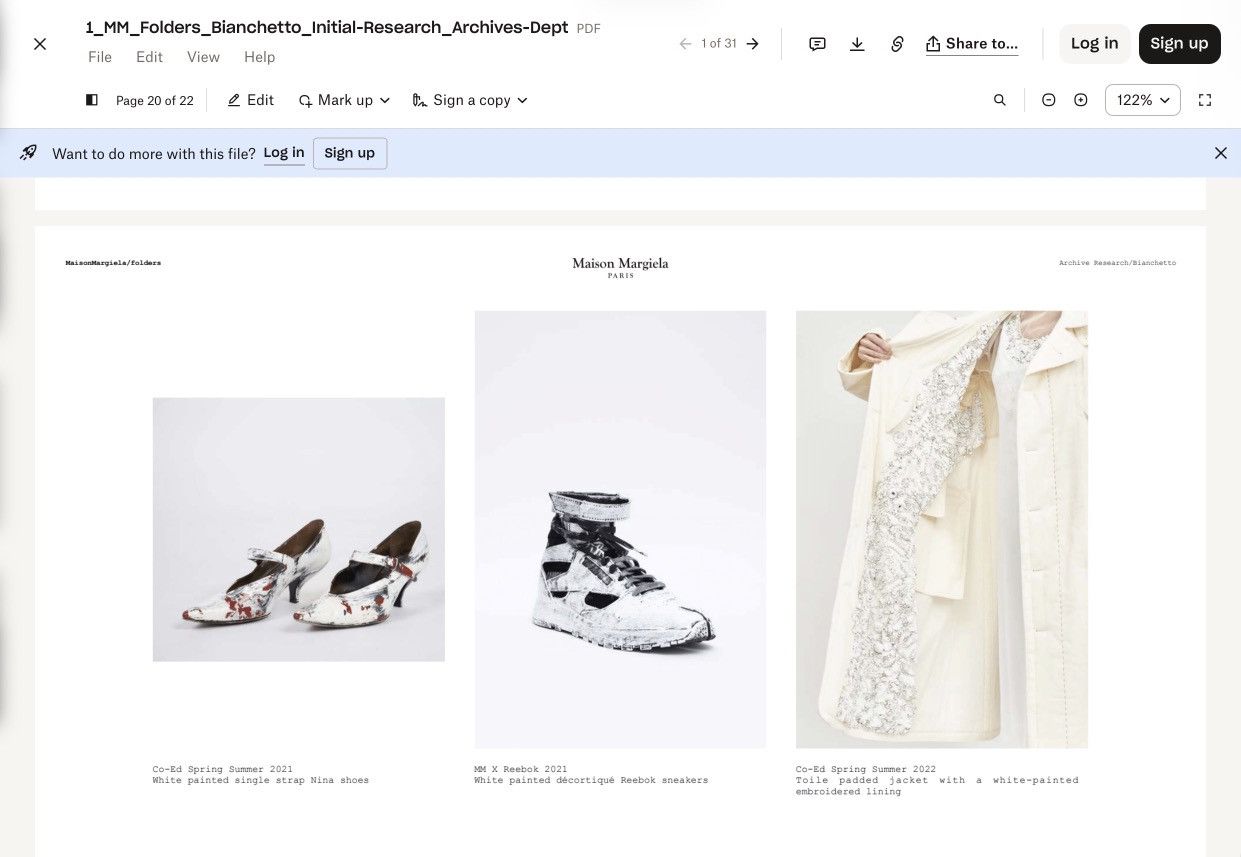Screen dimensions: 1241x857
Task: Copy link to file icon
Action: [x=897, y=44]
